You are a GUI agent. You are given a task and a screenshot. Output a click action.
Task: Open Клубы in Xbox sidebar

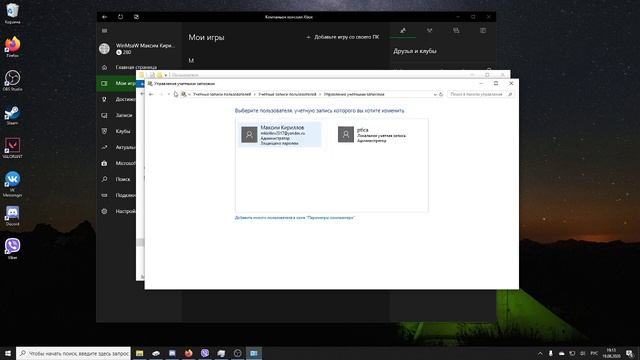pos(117,131)
